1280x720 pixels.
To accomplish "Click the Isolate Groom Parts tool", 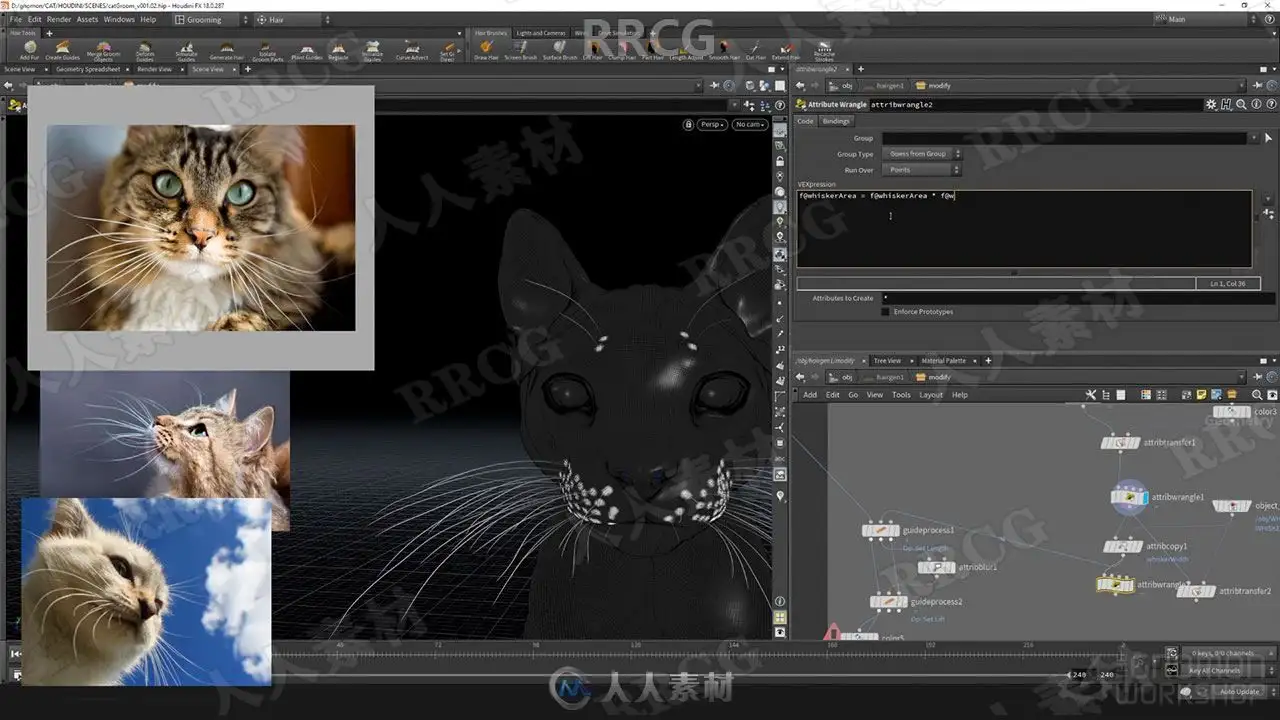I will (267, 52).
